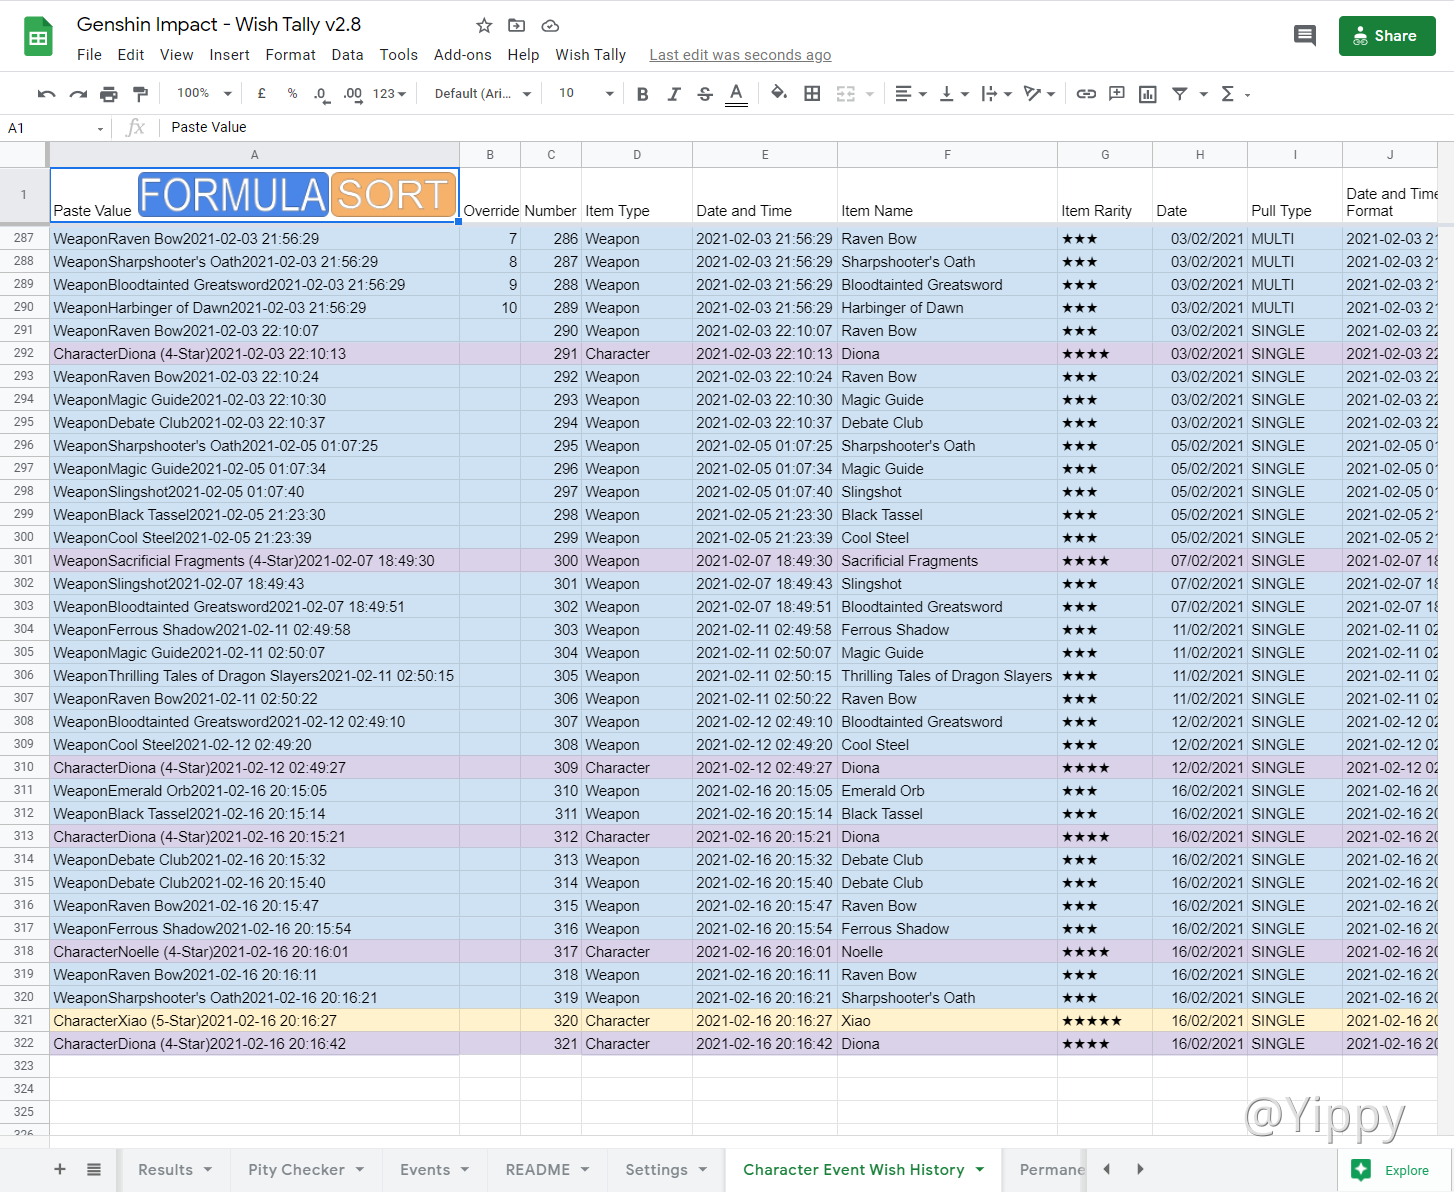Activate the paint format roller icon
1454x1192 pixels.
point(141,94)
